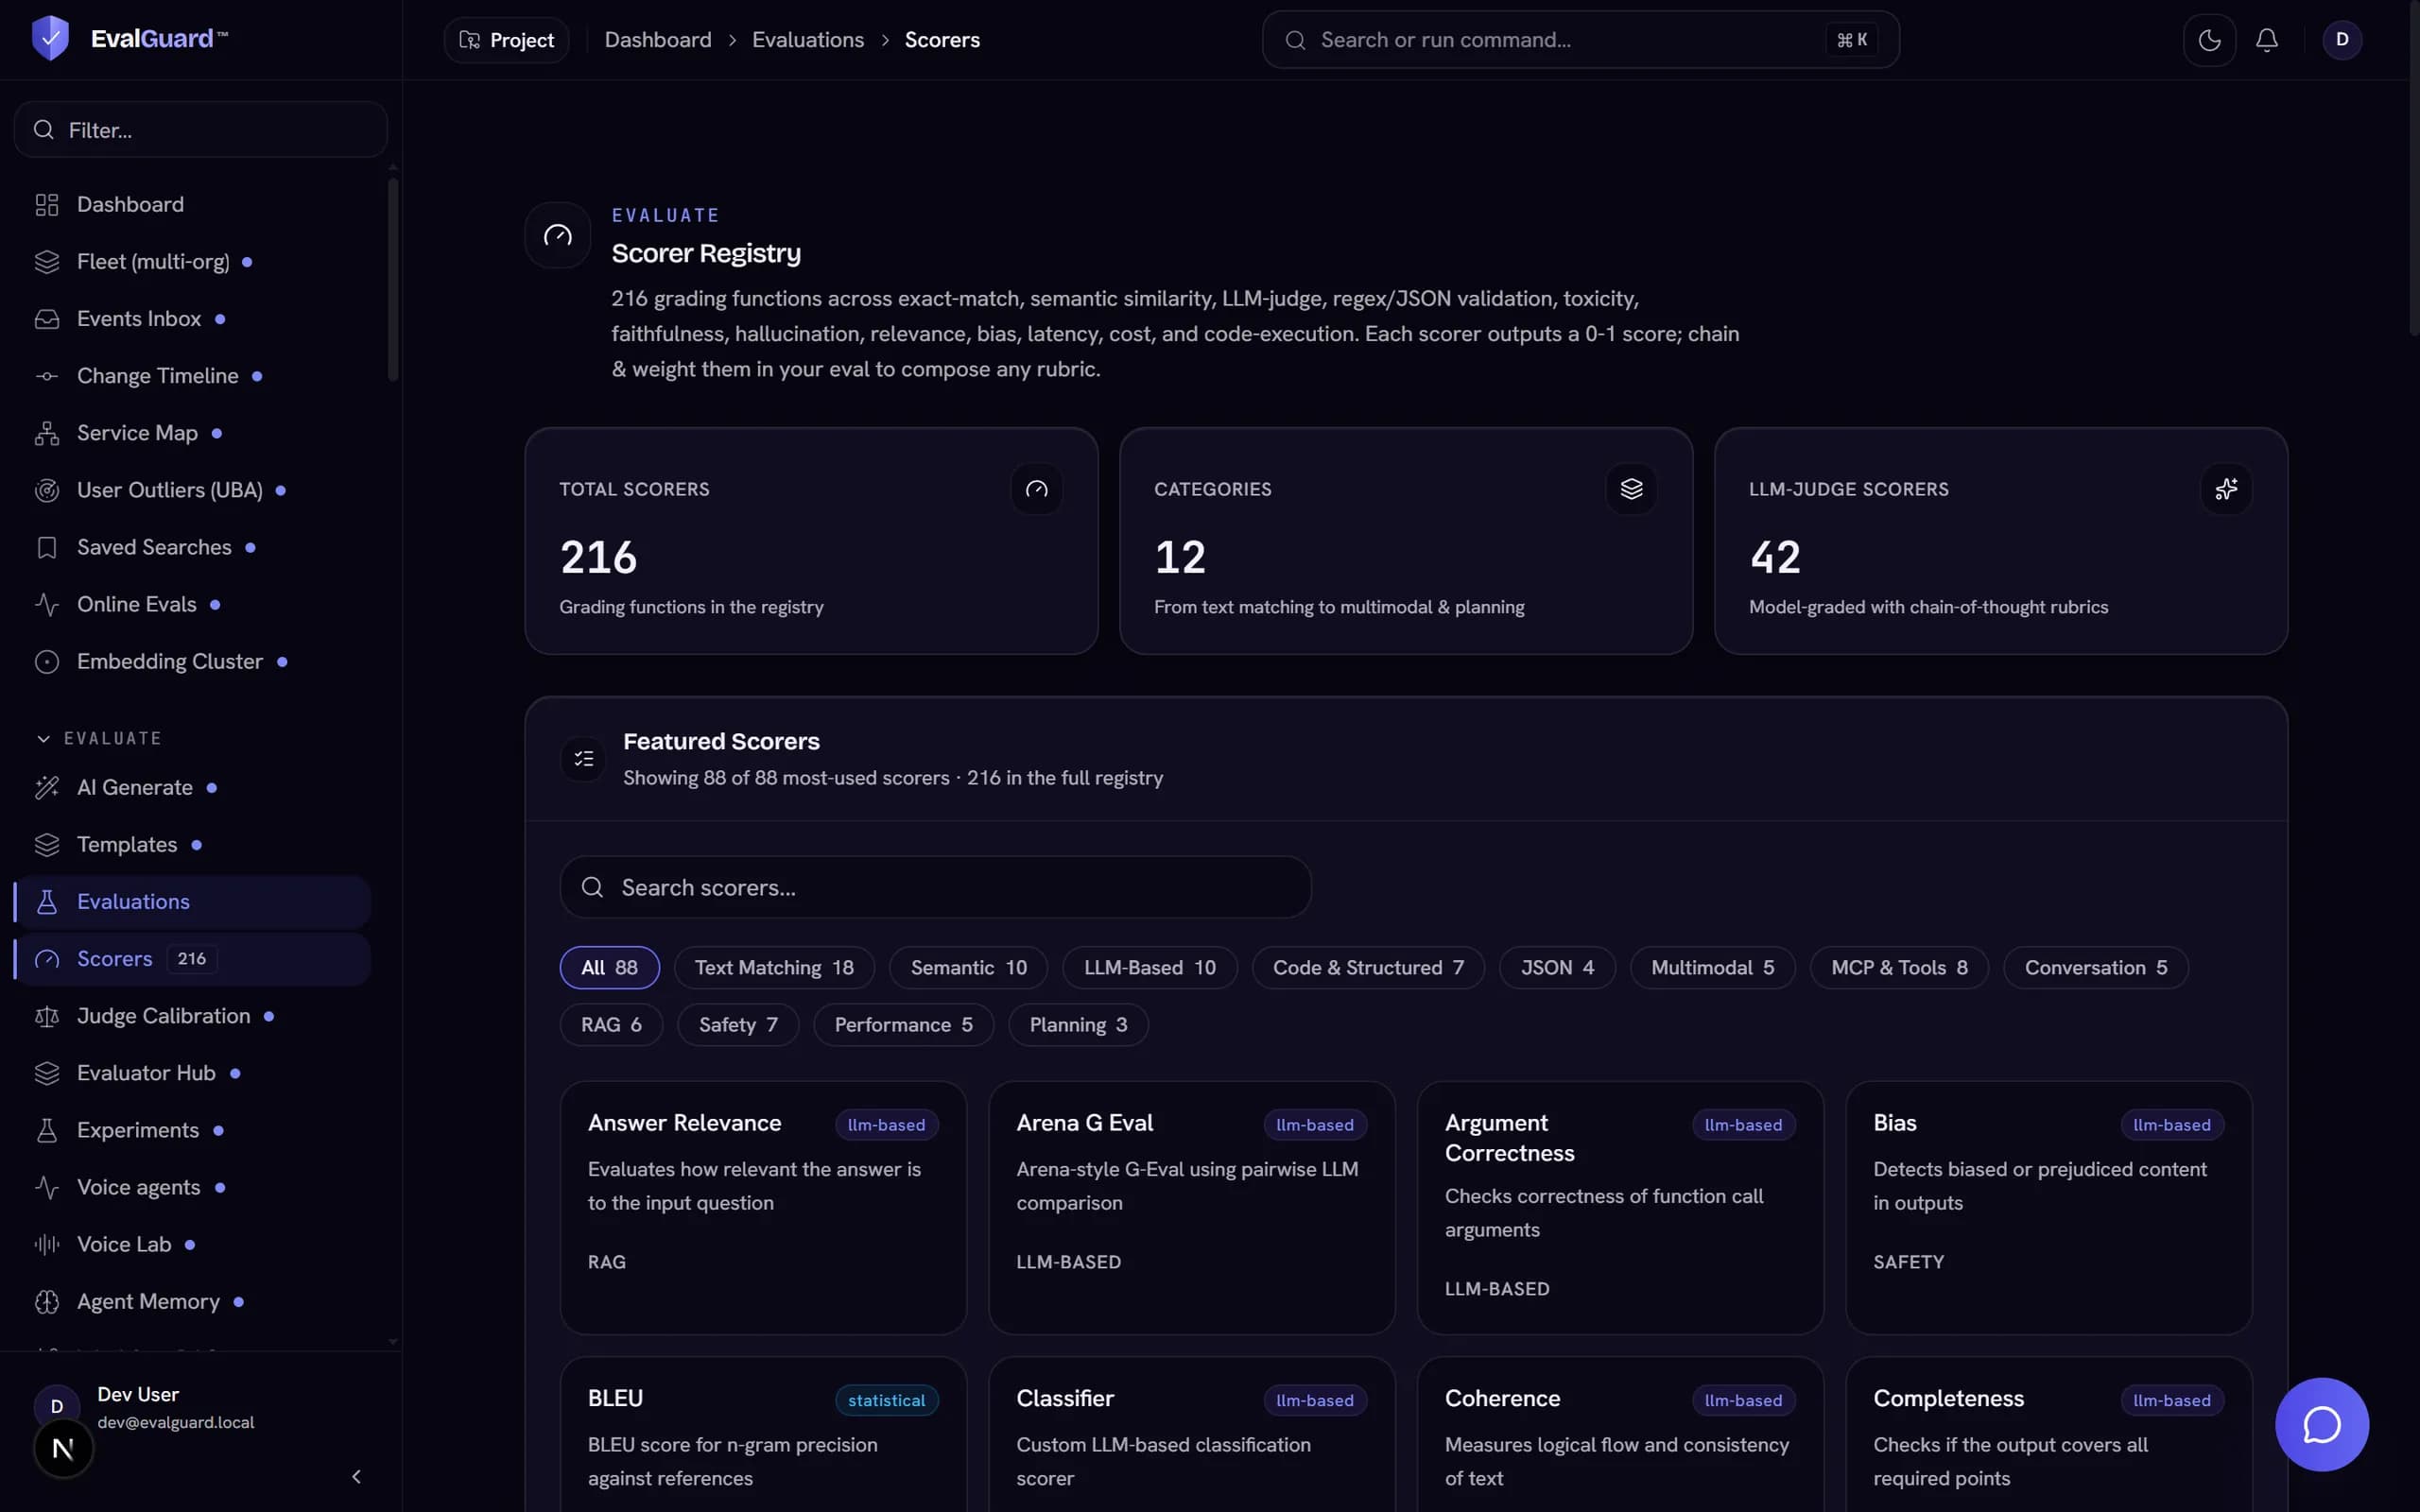
Task: Filter scorers by Safety category
Action: pyautogui.click(x=738, y=1024)
